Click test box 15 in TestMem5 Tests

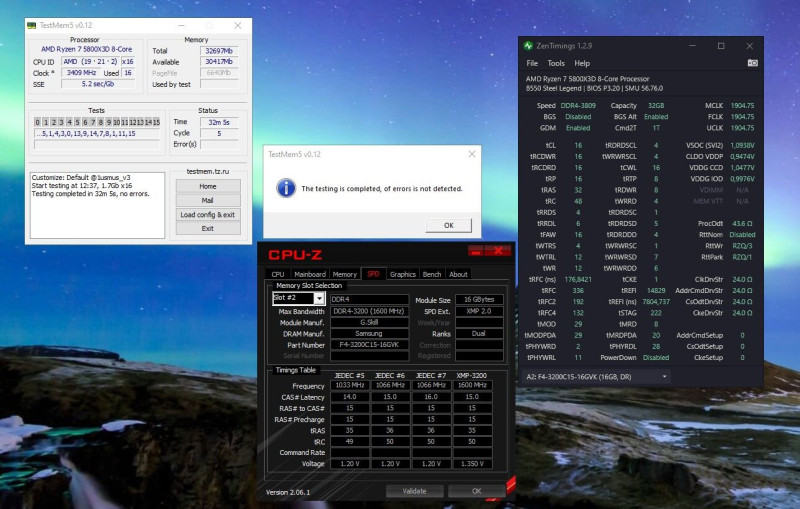pyautogui.click(x=156, y=122)
